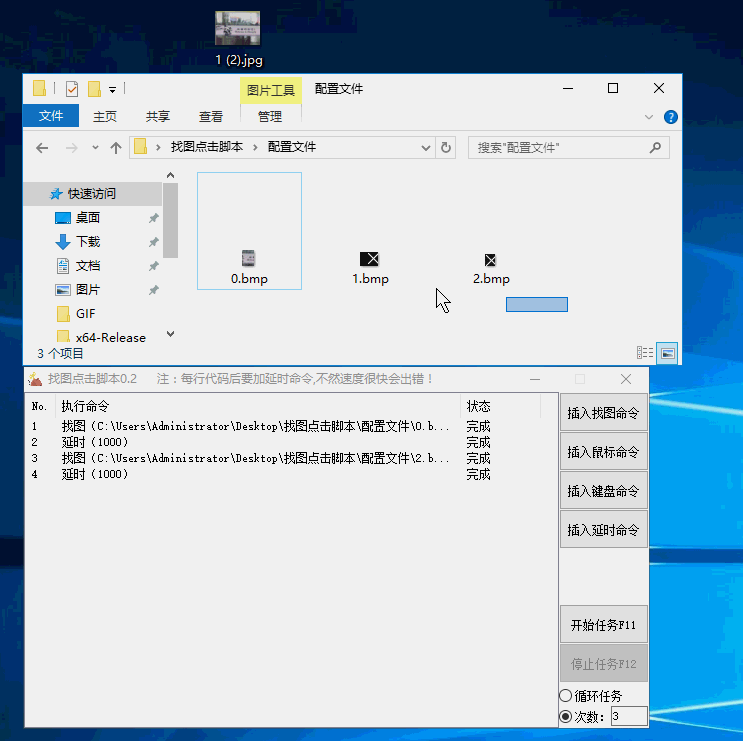The height and width of the screenshot is (741, 743).
Task: Switch to large icons view in status bar
Action: coord(668,353)
